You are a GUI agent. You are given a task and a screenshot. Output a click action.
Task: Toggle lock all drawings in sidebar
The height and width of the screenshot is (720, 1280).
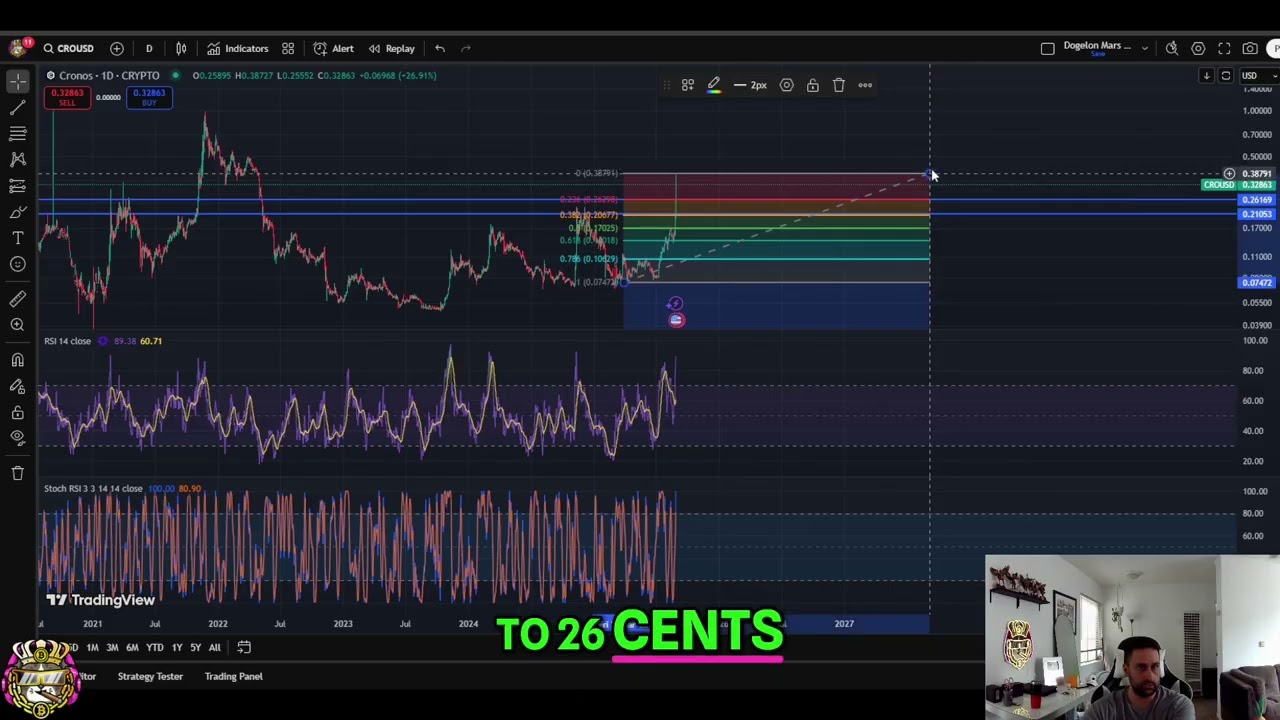tap(18, 412)
